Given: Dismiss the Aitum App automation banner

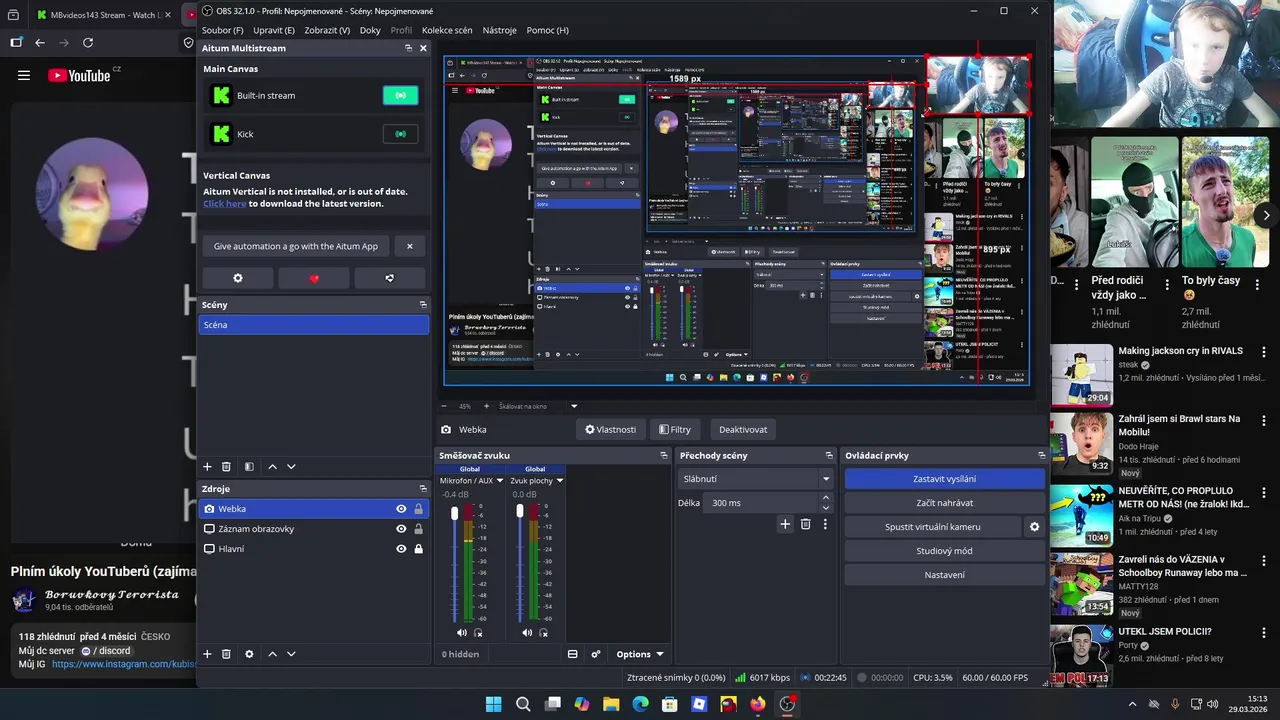Looking at the screenshot, I should pyautogui.click(x=409, y=246).
